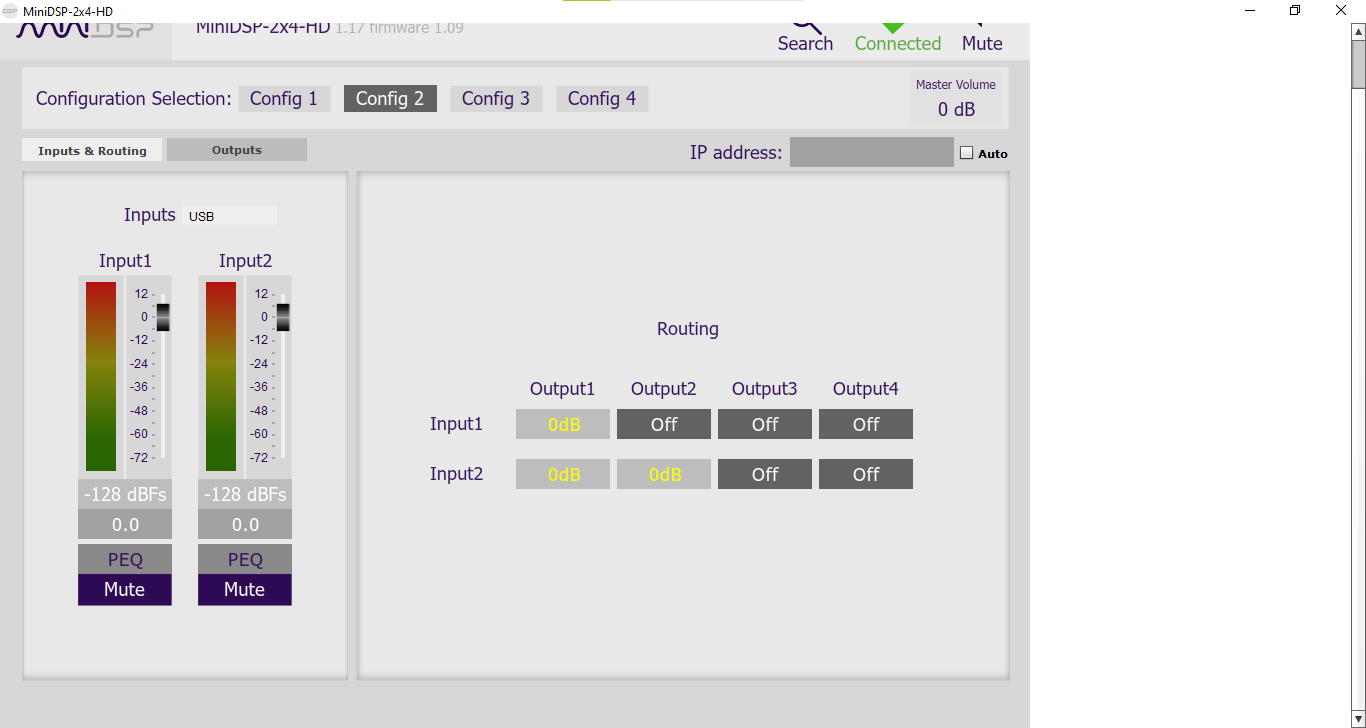Switch to Inputs & Routing tab

point(92,150)
